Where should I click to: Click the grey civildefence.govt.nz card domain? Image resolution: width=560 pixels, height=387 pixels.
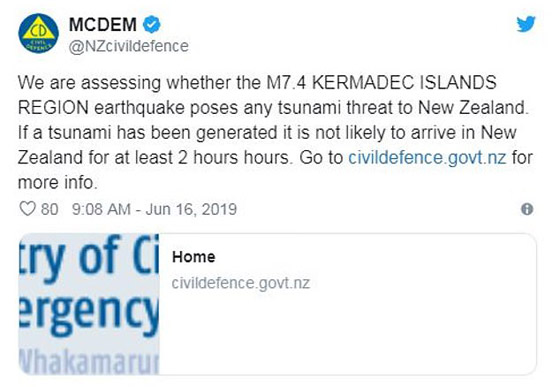(x=241, y=283)
